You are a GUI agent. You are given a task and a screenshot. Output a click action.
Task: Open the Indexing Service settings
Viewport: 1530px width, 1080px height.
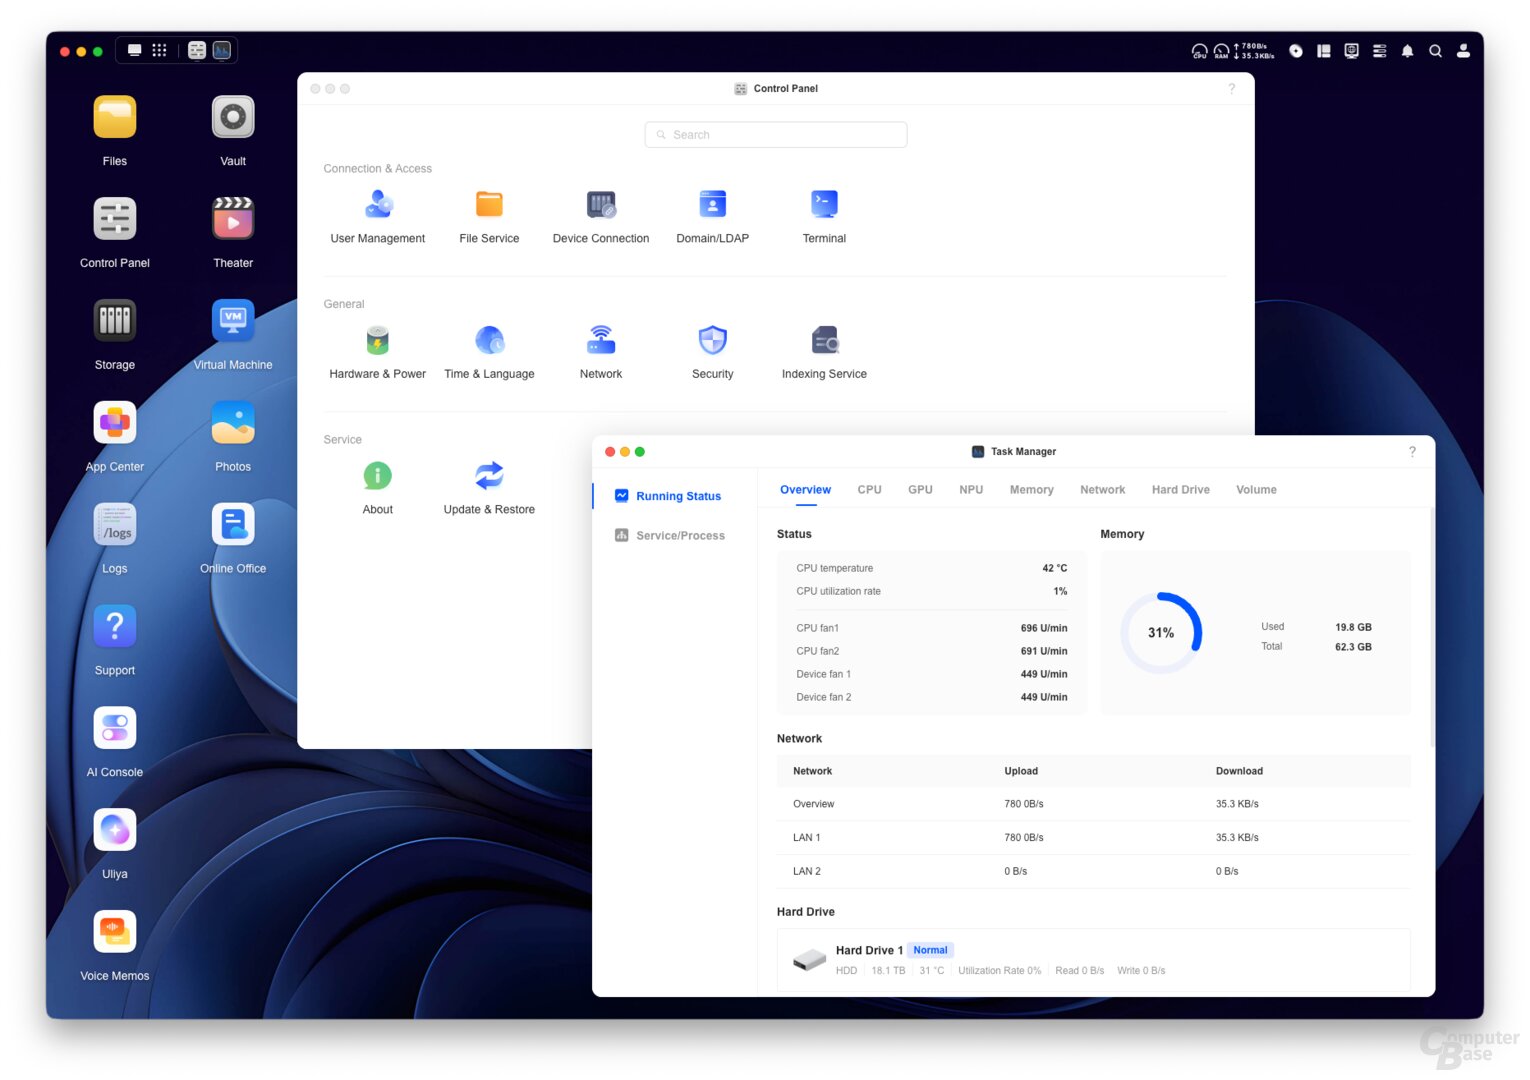click(x=824, y=342)
